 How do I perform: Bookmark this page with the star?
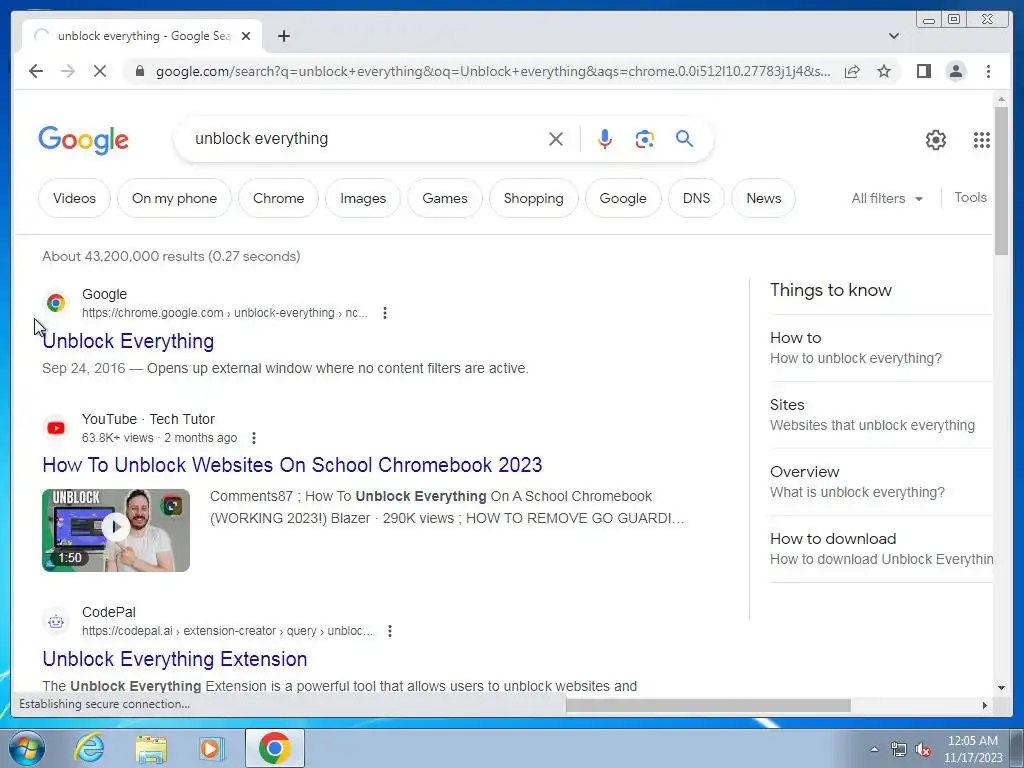click(884, 71)
